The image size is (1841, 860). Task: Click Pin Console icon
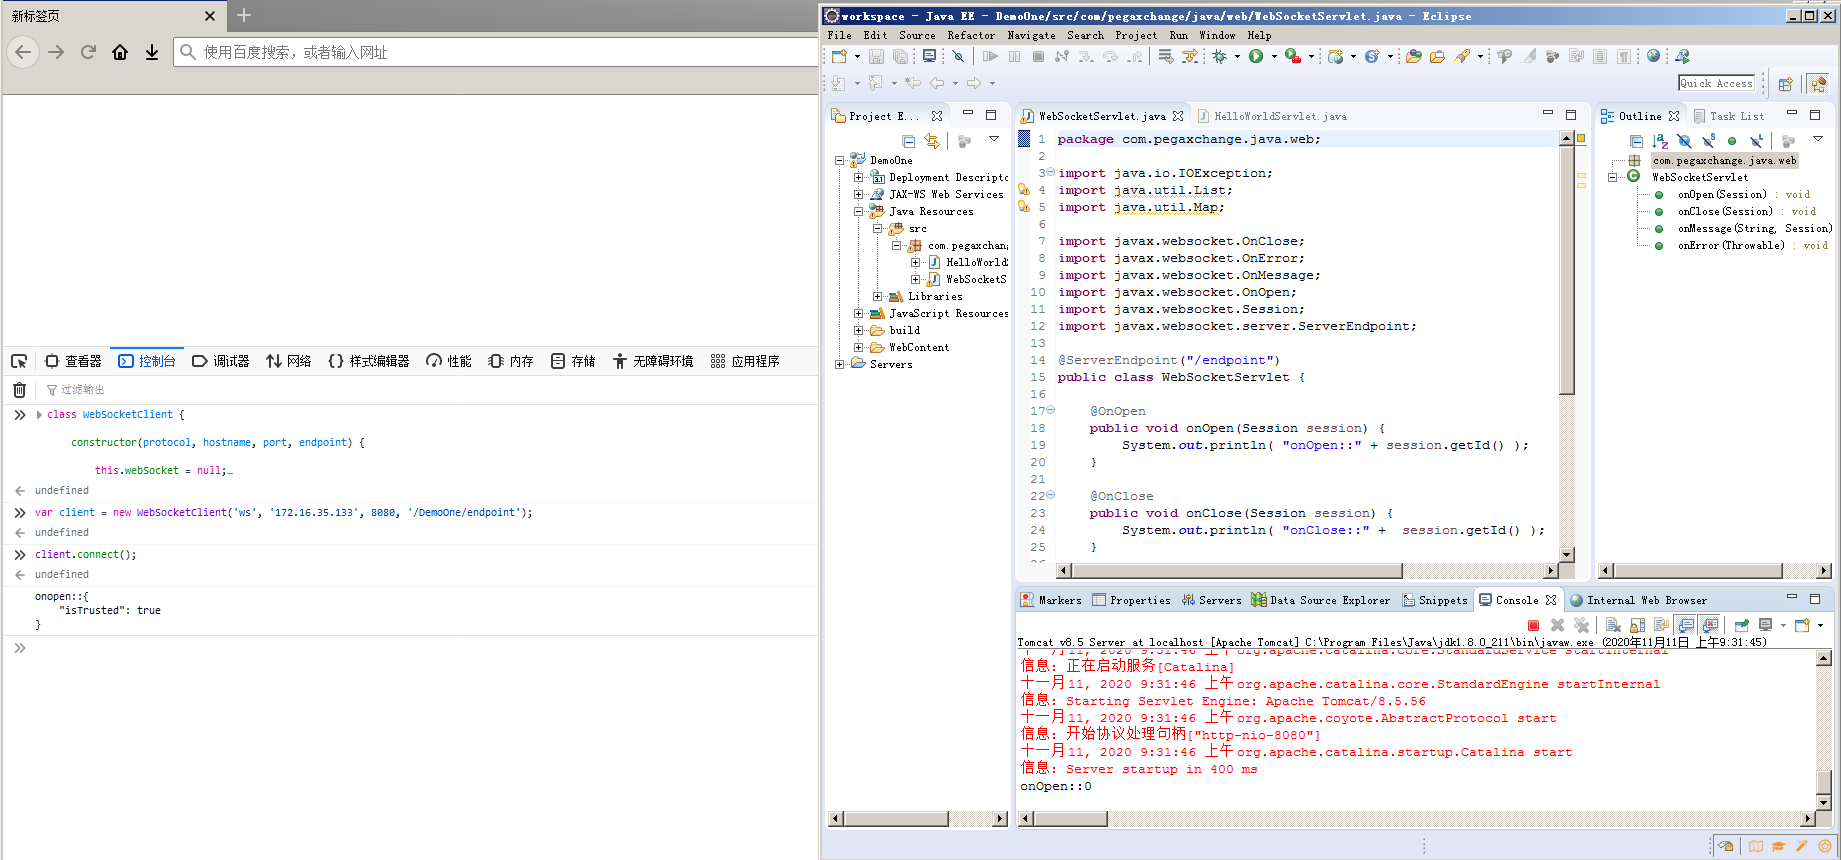(1741, 626)
